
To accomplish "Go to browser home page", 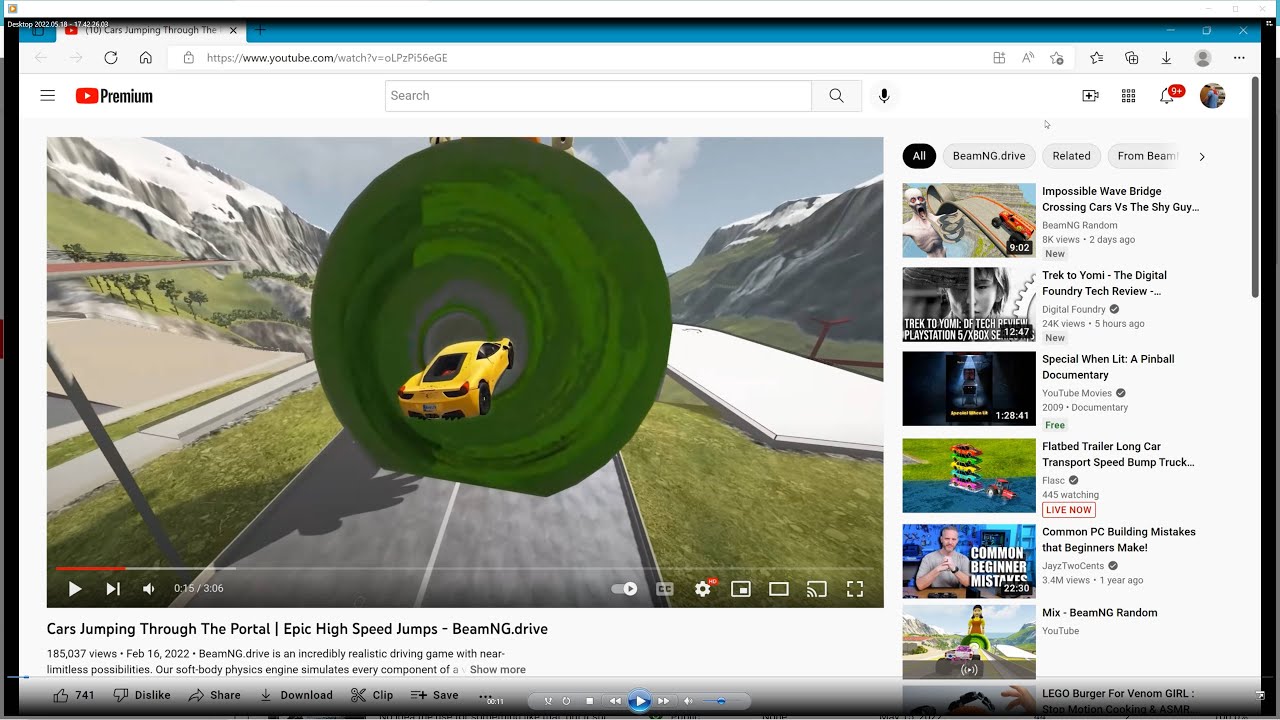I will pyautogui.click(x=146, y=58).
